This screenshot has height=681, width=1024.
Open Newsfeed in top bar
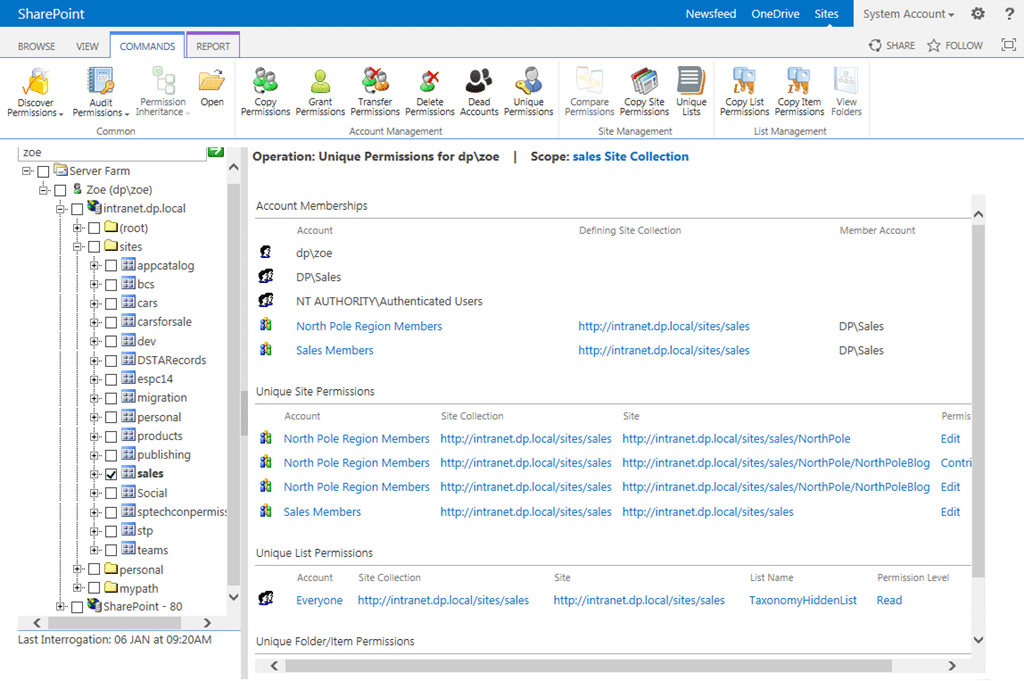tap(711, 14)
